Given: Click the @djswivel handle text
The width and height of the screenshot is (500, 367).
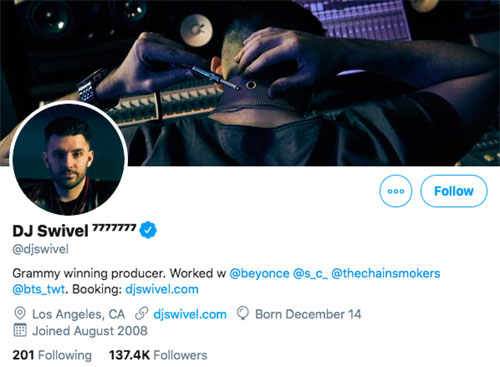Looking at the screenshot, I should (x=40, y=249).
